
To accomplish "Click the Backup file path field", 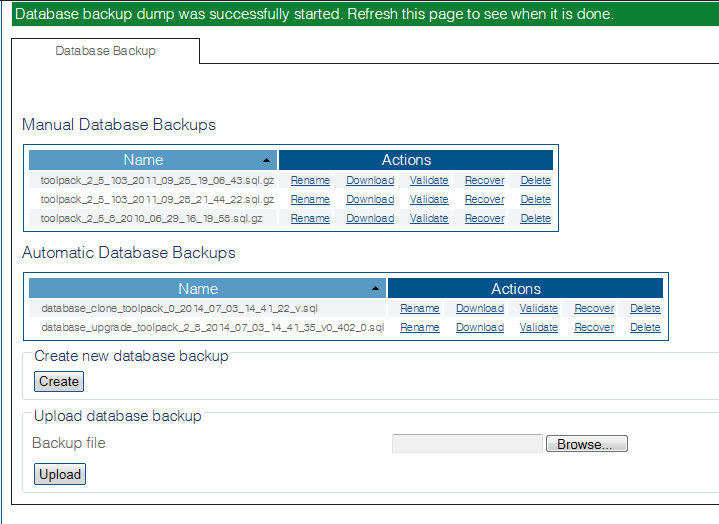I will click(x=467, y=444).
